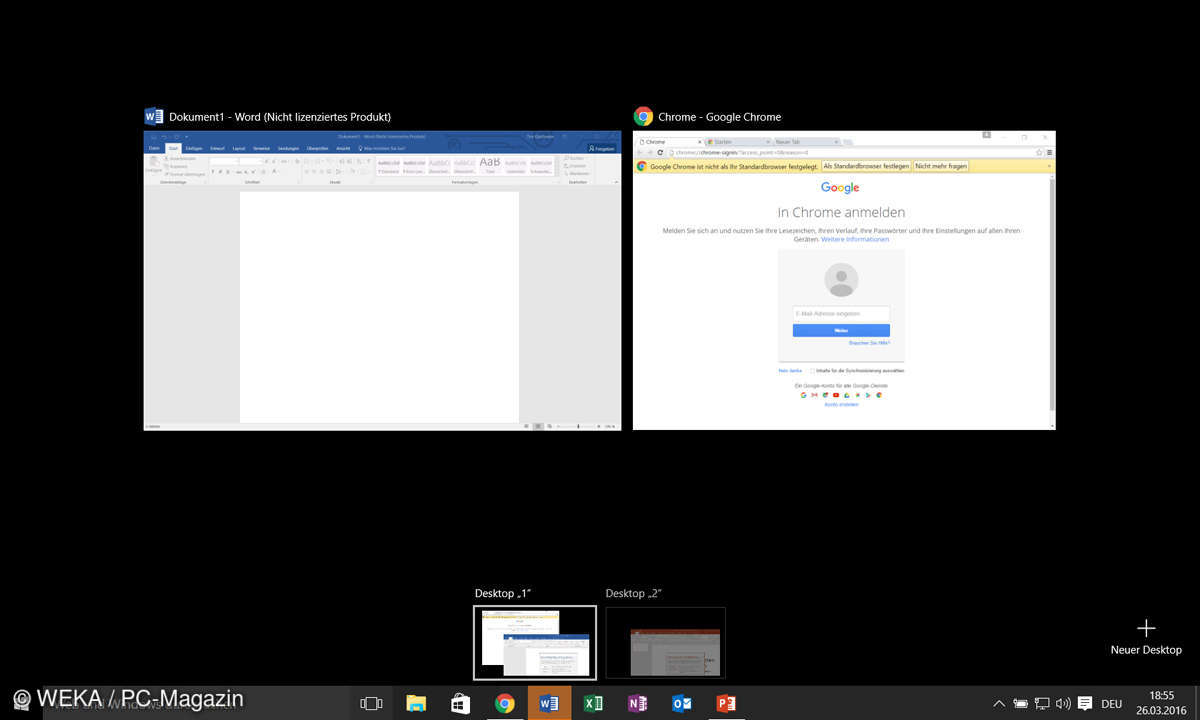Choose the AaB Titel style in Word preview
The height and width of the screenshot is (720, 1200).
(x=489, y=165)
